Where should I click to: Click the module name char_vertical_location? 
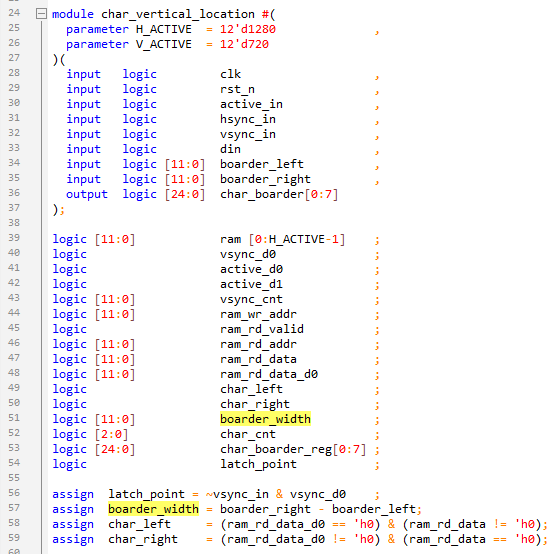178,14
